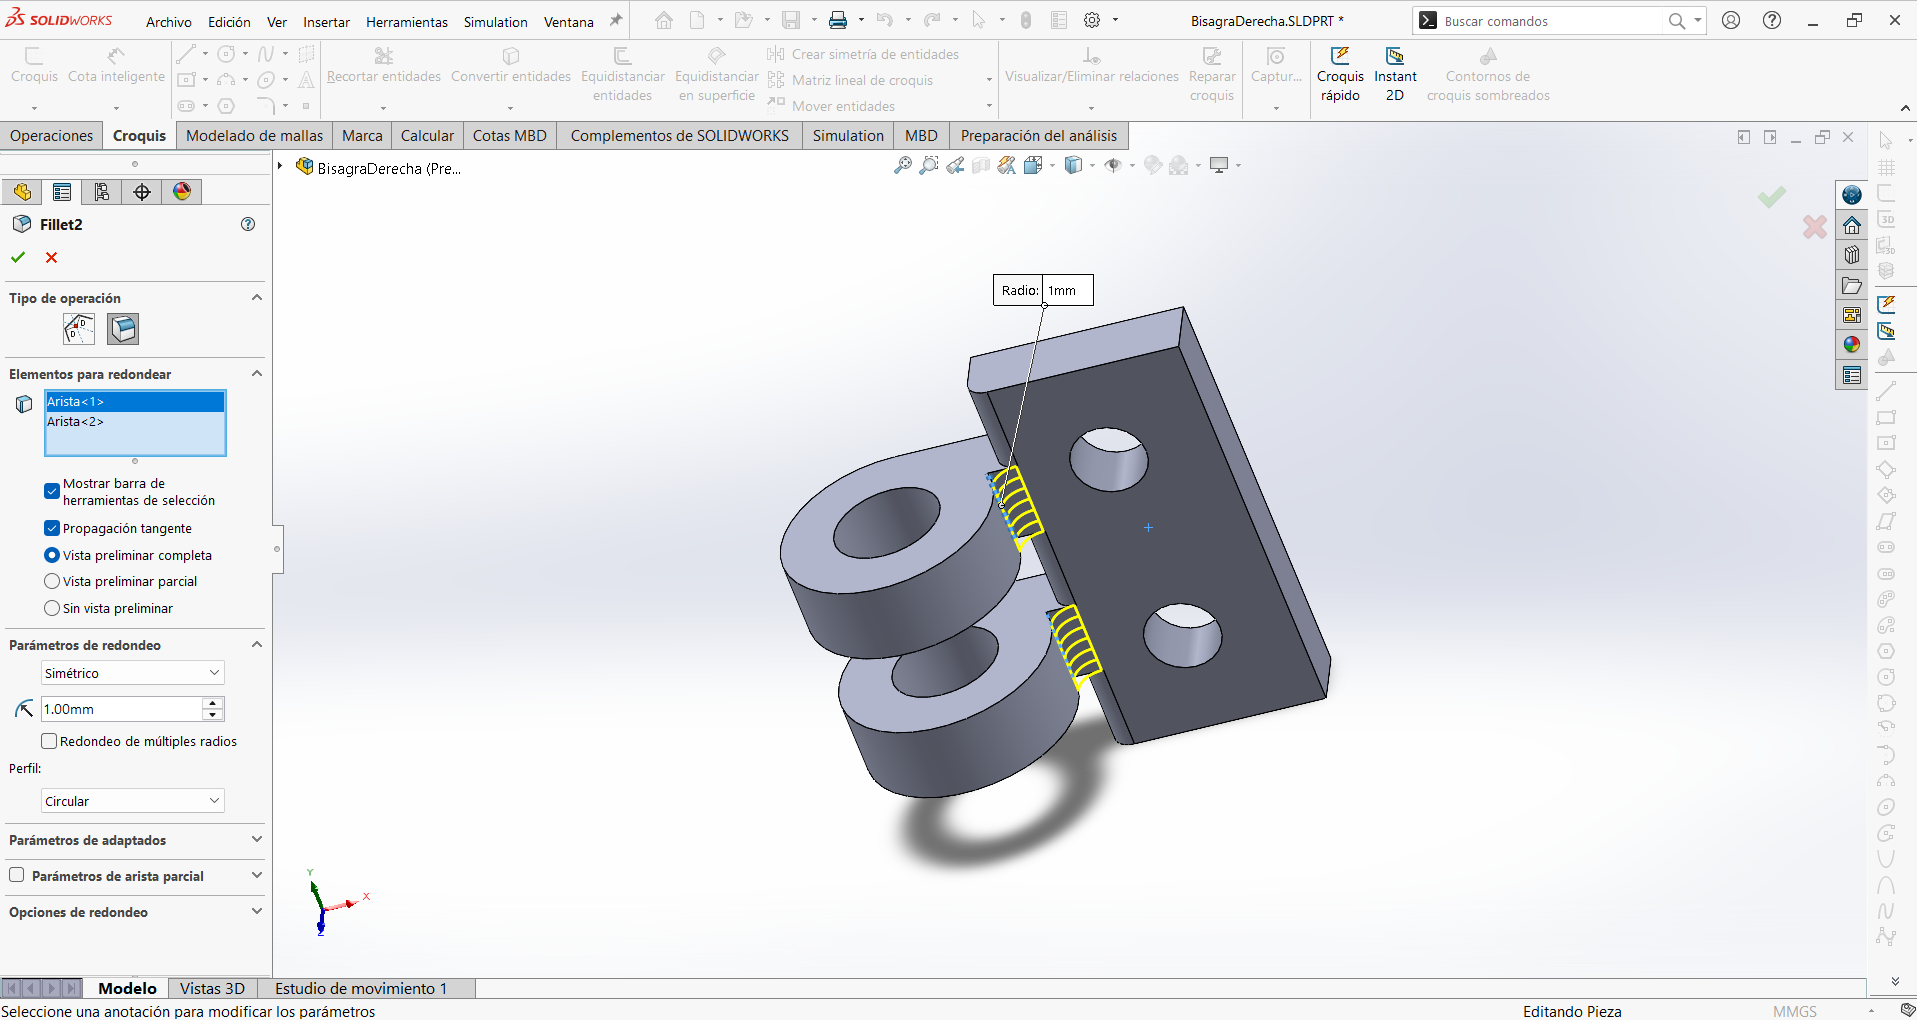Select Vista preliminar completa radio button

[x=52, y=555]
